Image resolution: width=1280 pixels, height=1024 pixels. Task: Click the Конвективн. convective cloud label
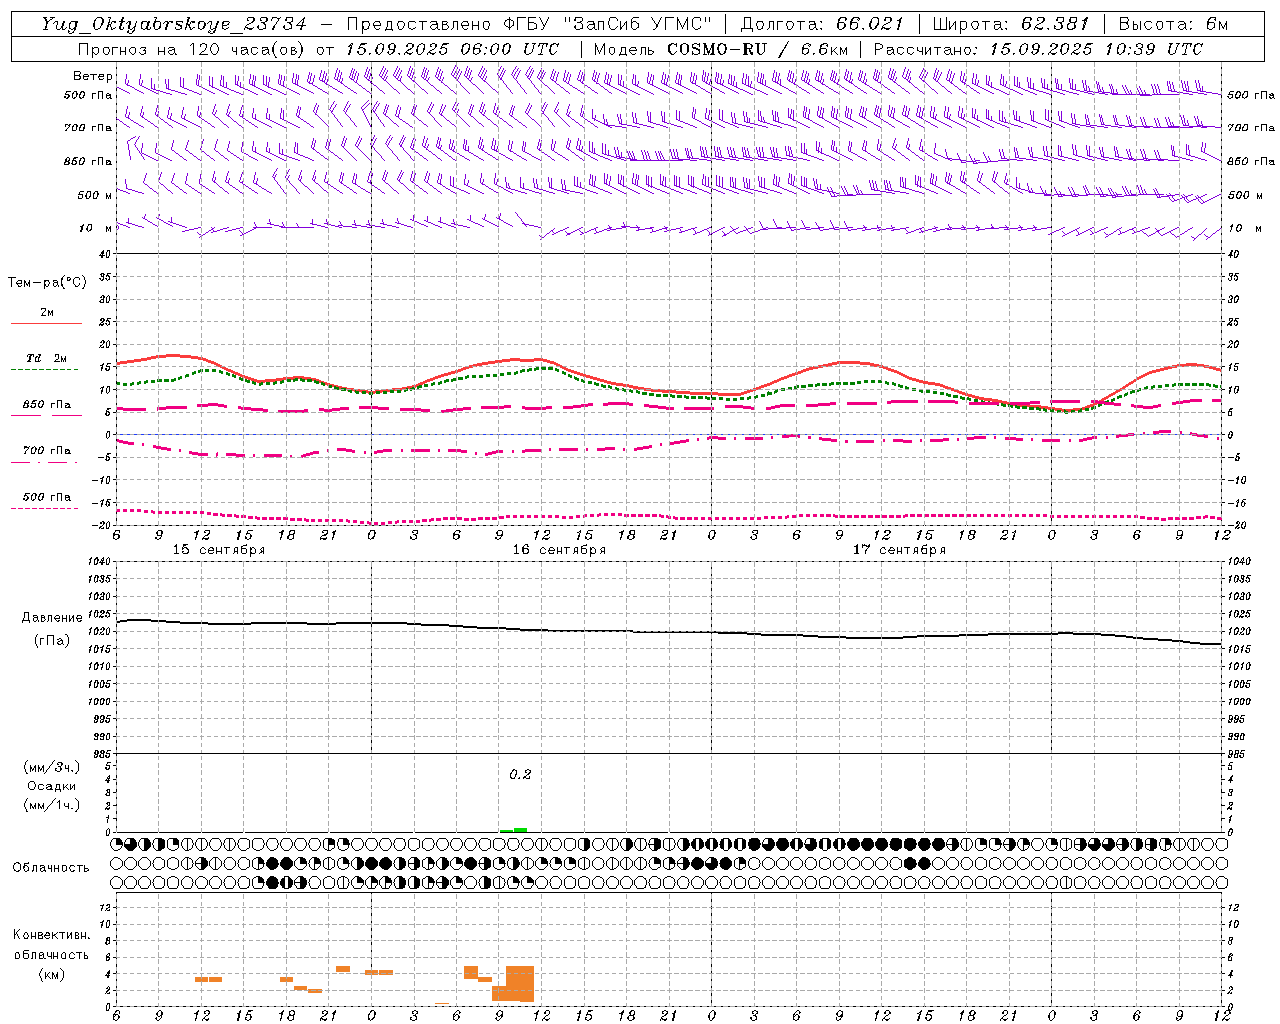[51, 935]
